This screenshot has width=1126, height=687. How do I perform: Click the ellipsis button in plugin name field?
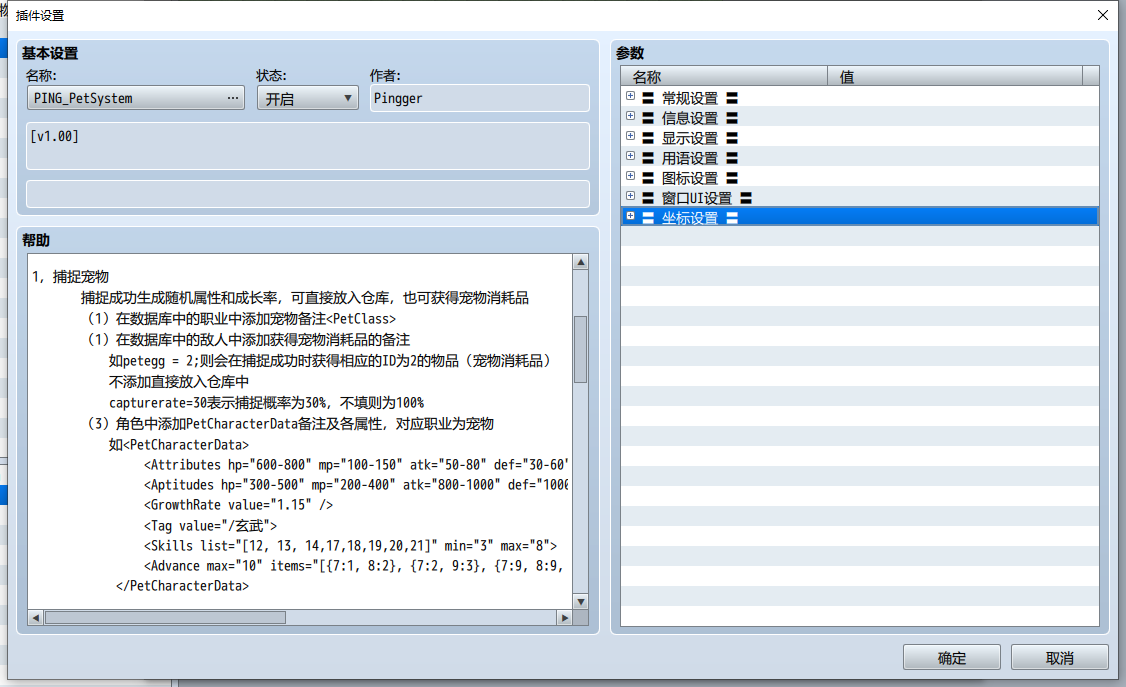point(233,98)
